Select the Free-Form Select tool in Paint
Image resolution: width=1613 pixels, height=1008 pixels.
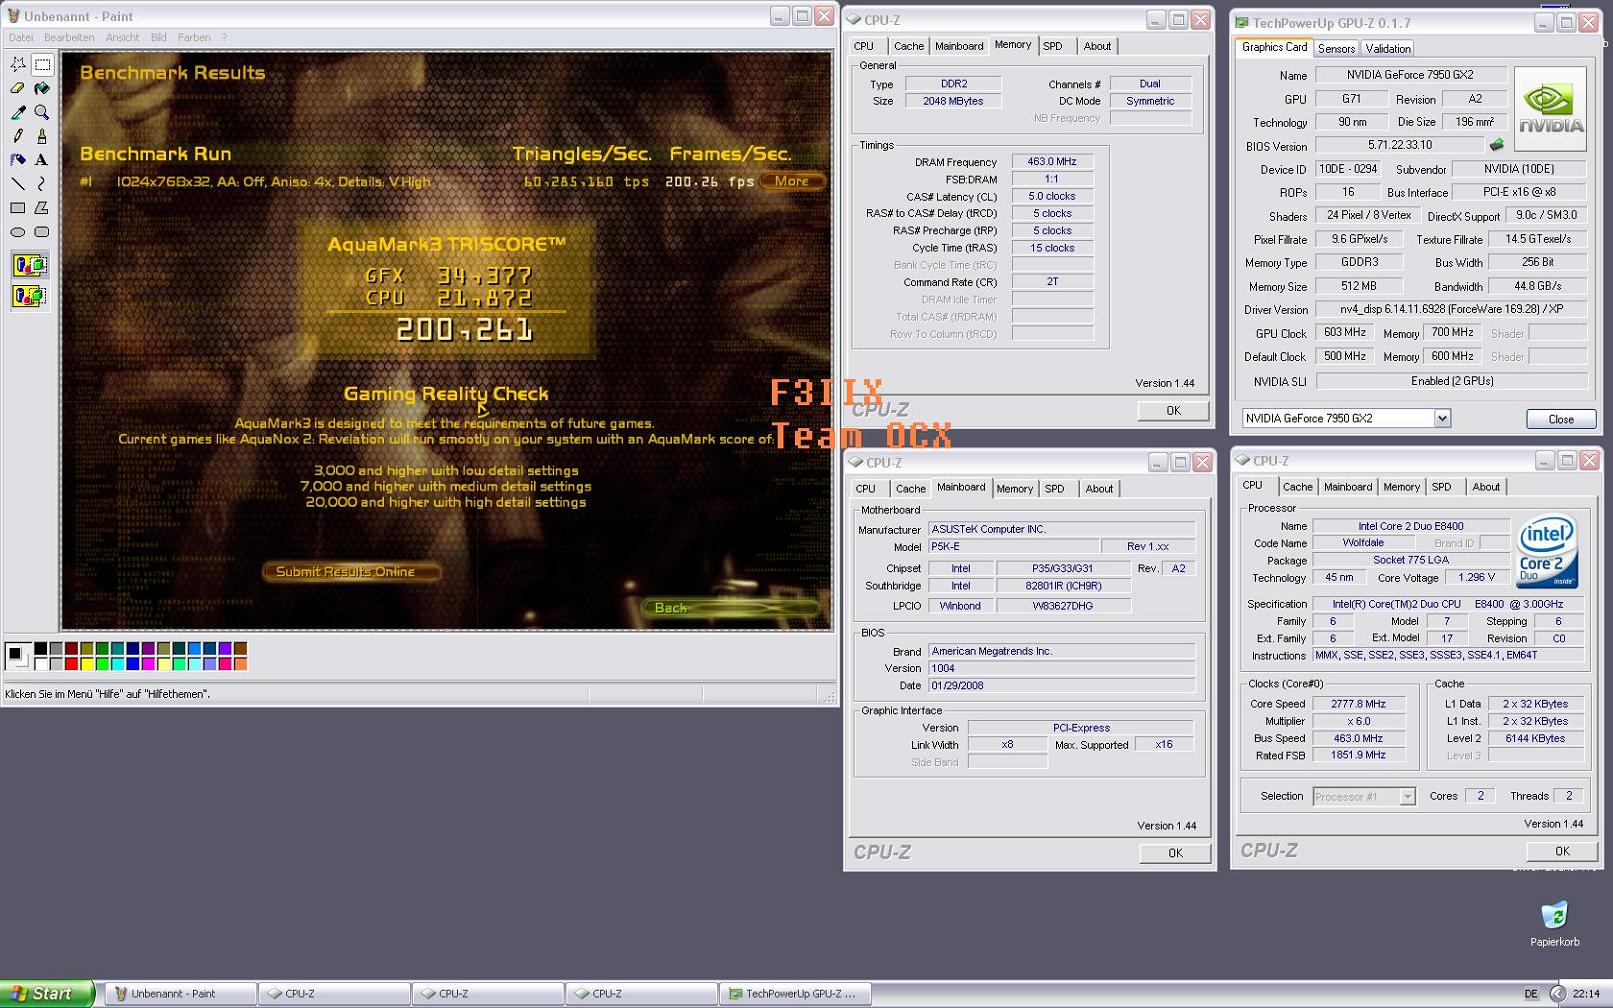click(18, 64)
